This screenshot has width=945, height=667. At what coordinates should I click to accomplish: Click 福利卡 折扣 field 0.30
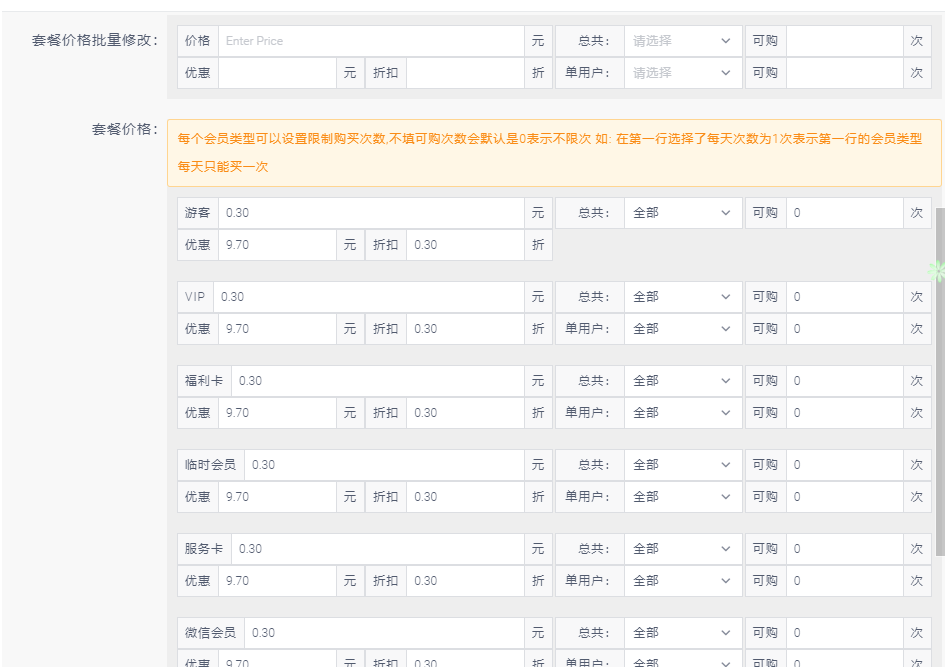coord(465,413)
